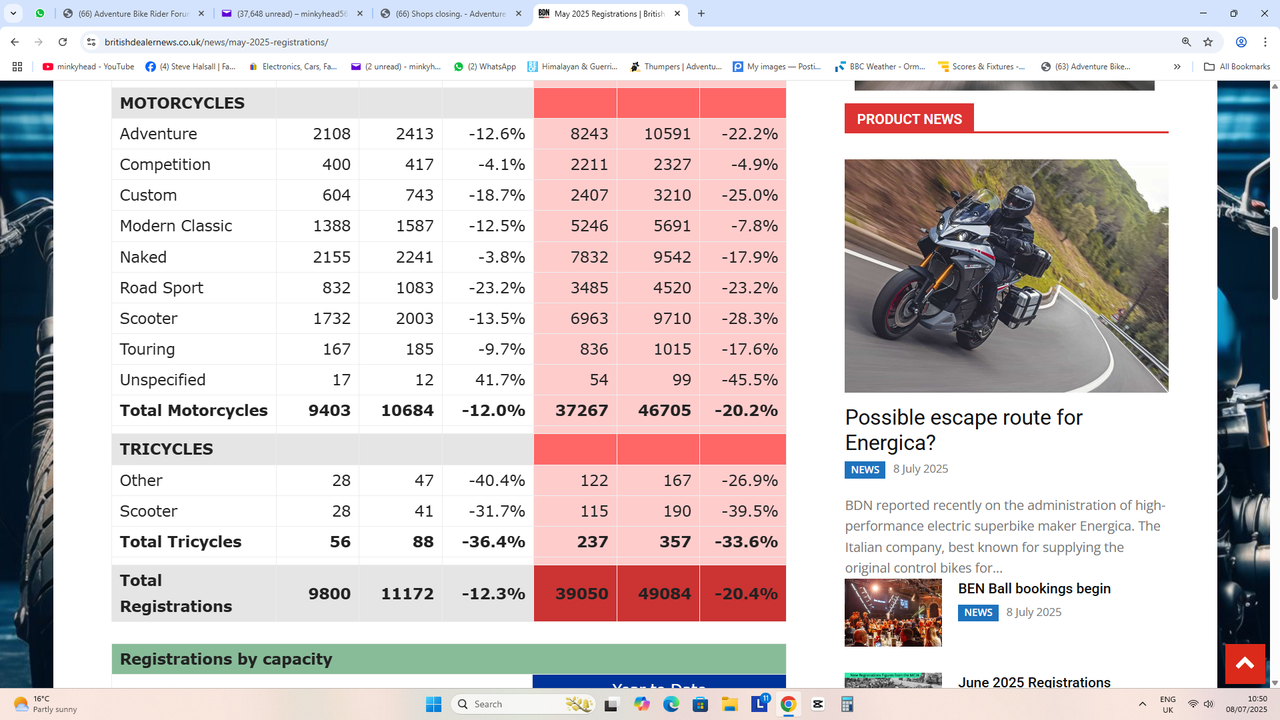The image size is (1280, 720).
Task: Open the Windows Start menu
Action: click(x=433, y=704)
